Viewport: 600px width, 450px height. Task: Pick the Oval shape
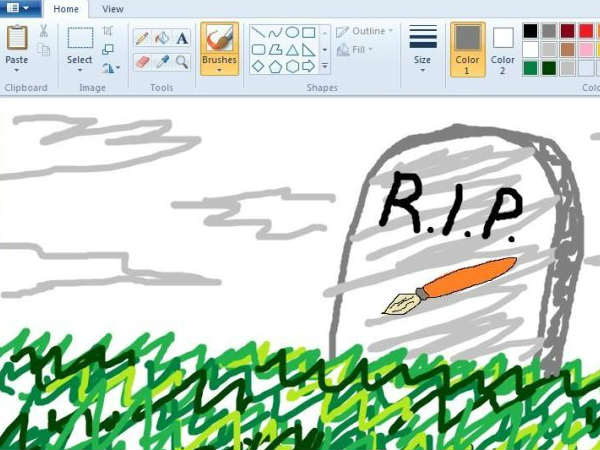click(292, 33)
